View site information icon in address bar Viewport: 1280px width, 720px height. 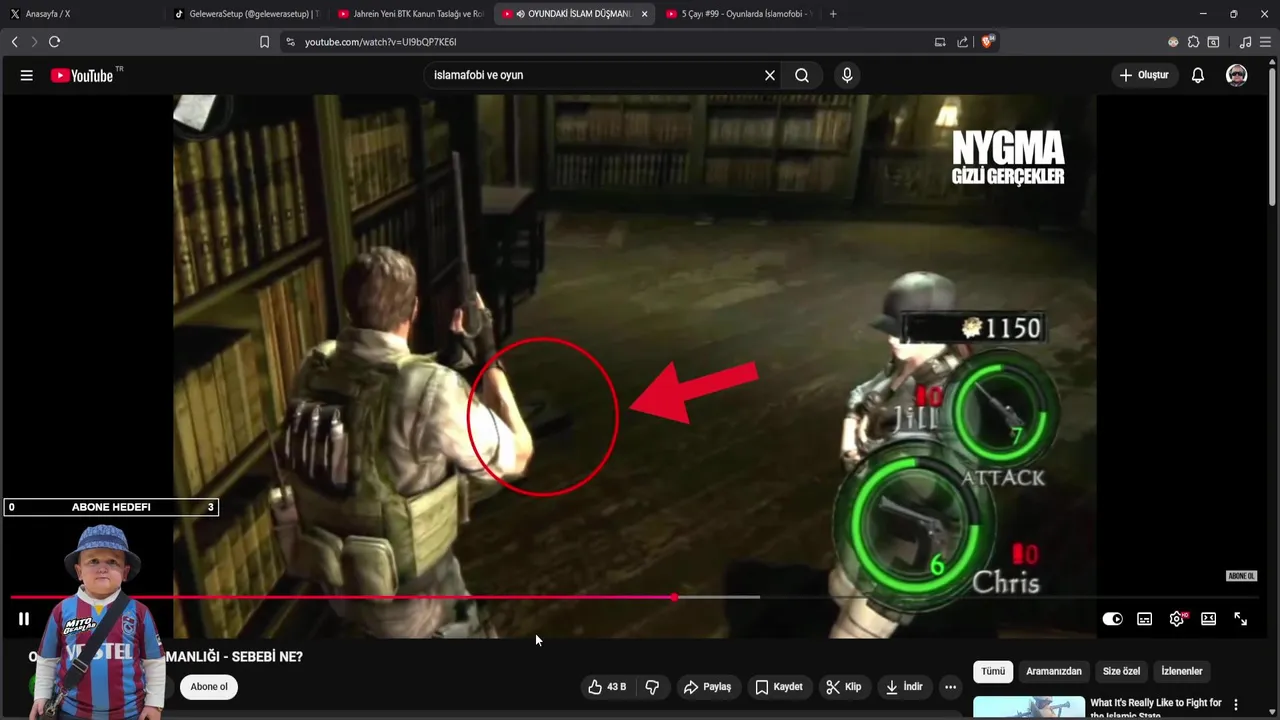click(290, 42)
